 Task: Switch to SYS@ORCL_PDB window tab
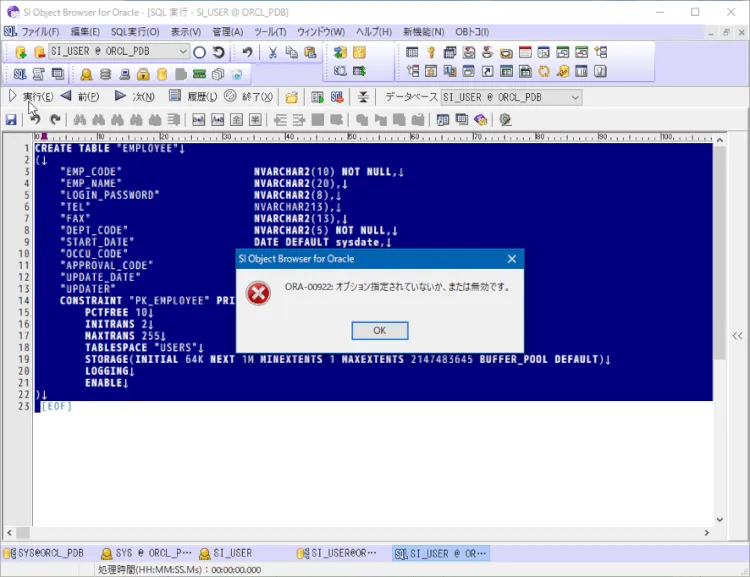click(x=44, y=553)
